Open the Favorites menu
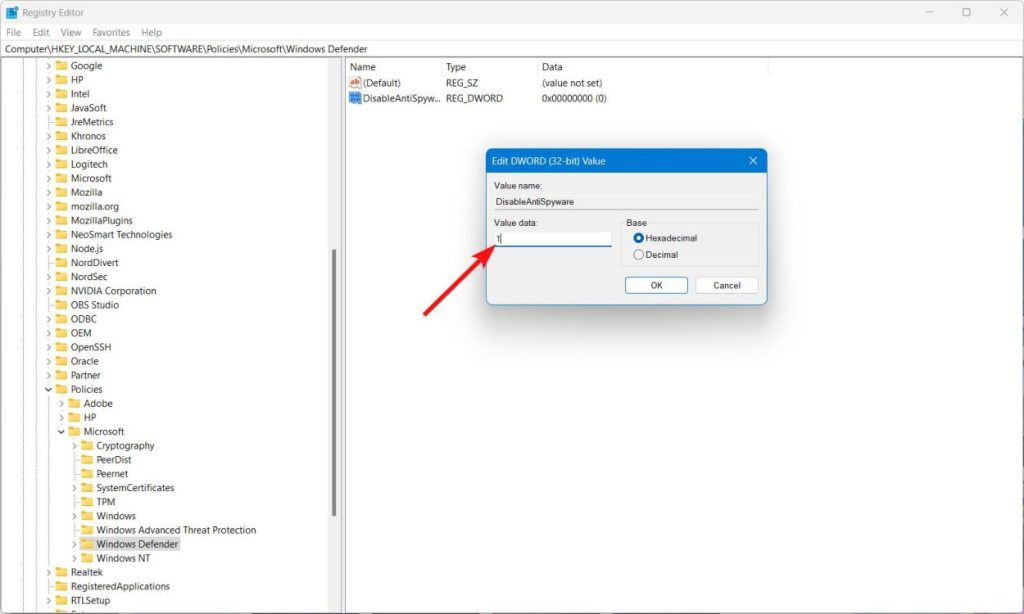This screenshot has width=1024, height=614. coord(111,32)
